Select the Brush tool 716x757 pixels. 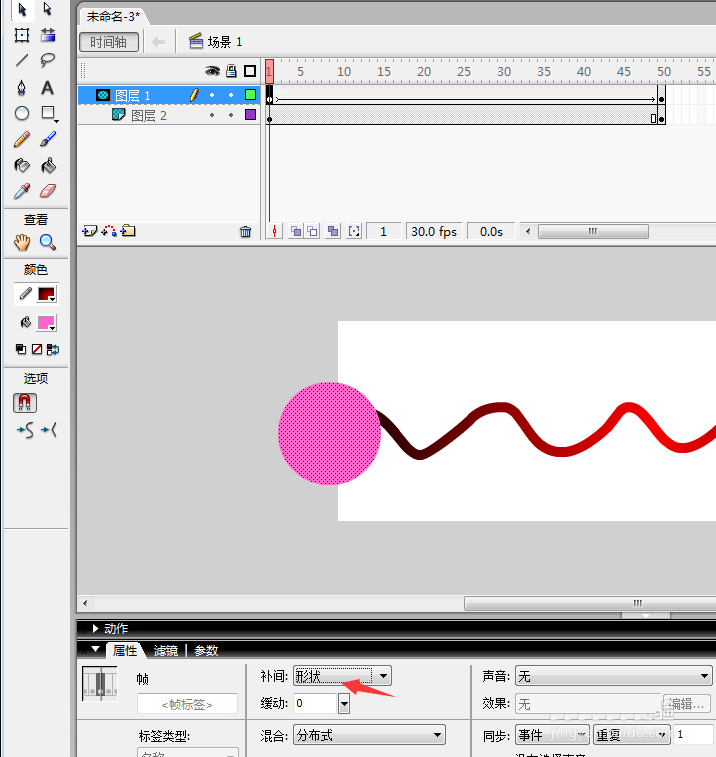point(48,140)
